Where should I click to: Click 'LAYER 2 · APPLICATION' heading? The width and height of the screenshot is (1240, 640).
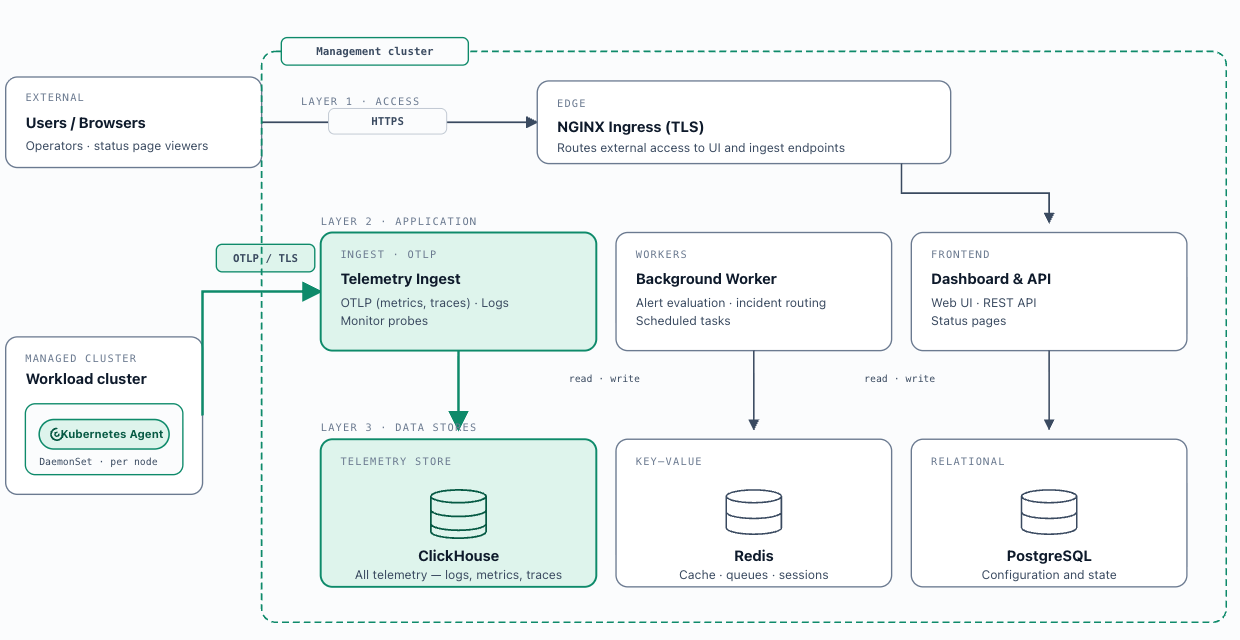tap(399, 221)
